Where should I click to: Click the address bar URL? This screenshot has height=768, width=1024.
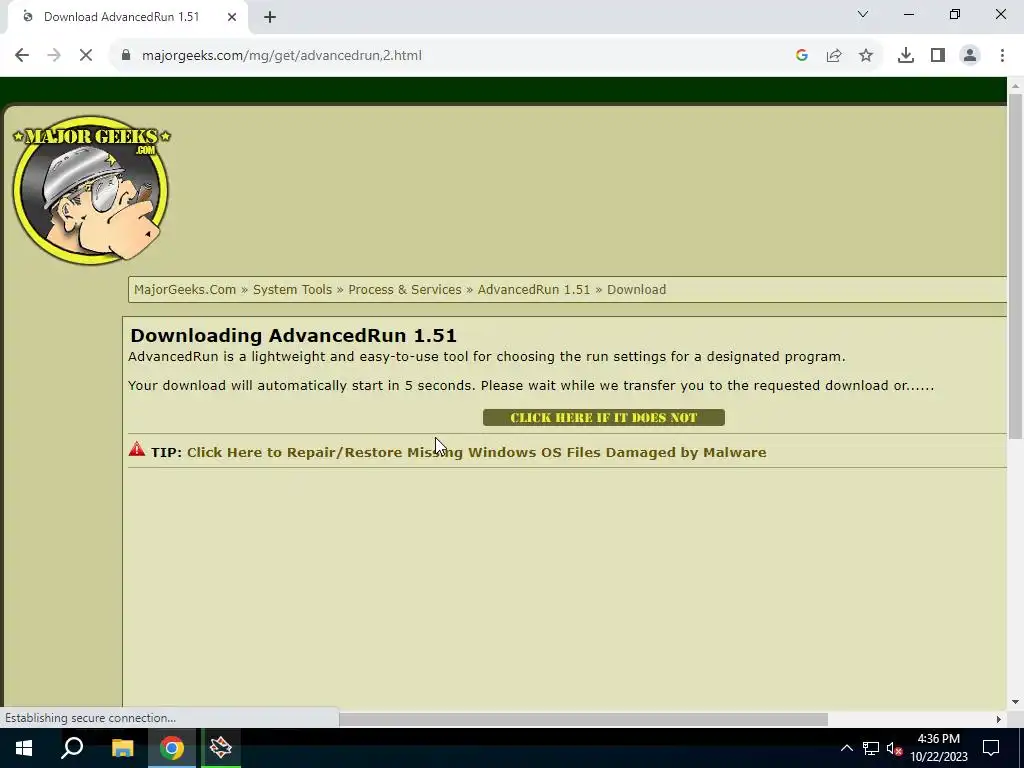(281, 56)
